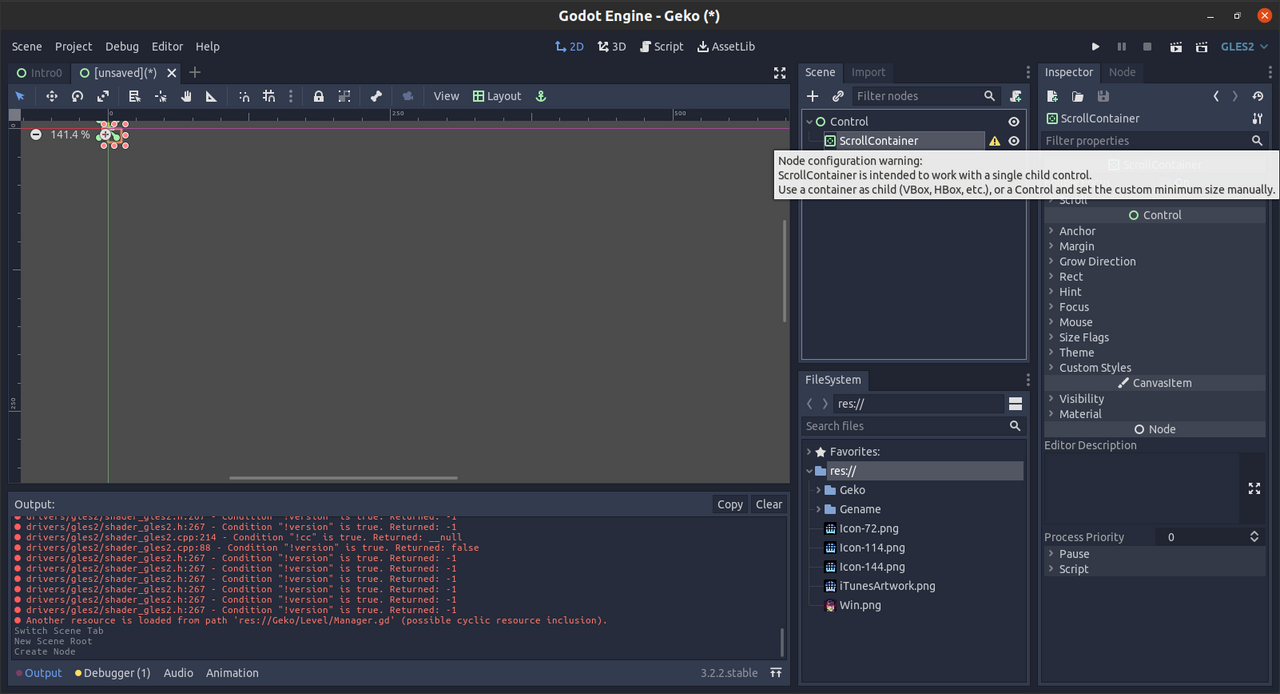
Task: Toggle visibility of the ScrollContainer node
Action: pyautogui.click(x=1014, y=141)
